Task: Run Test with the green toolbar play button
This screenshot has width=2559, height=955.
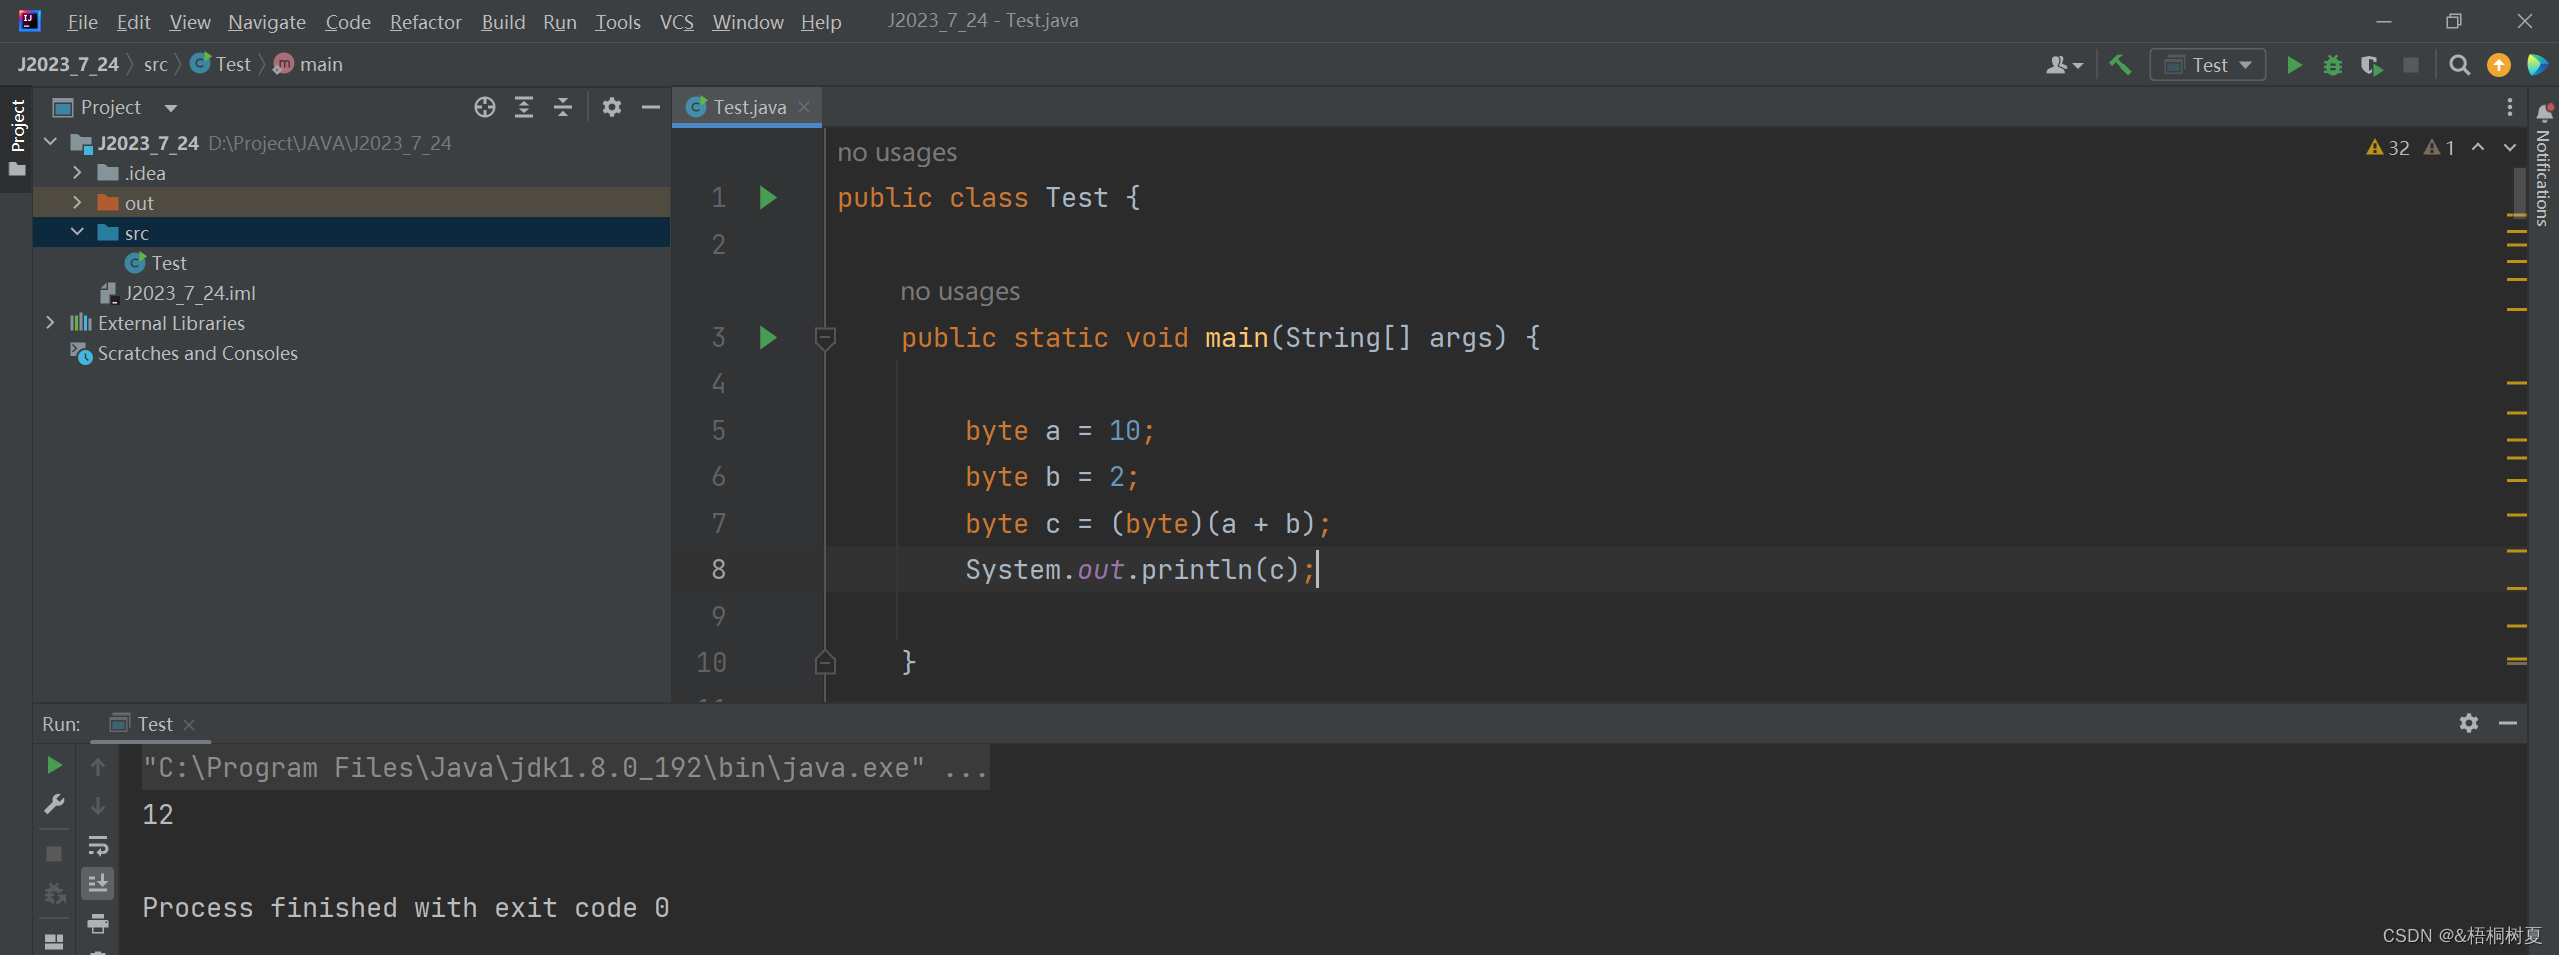Action: click(x=2294, y=65)
